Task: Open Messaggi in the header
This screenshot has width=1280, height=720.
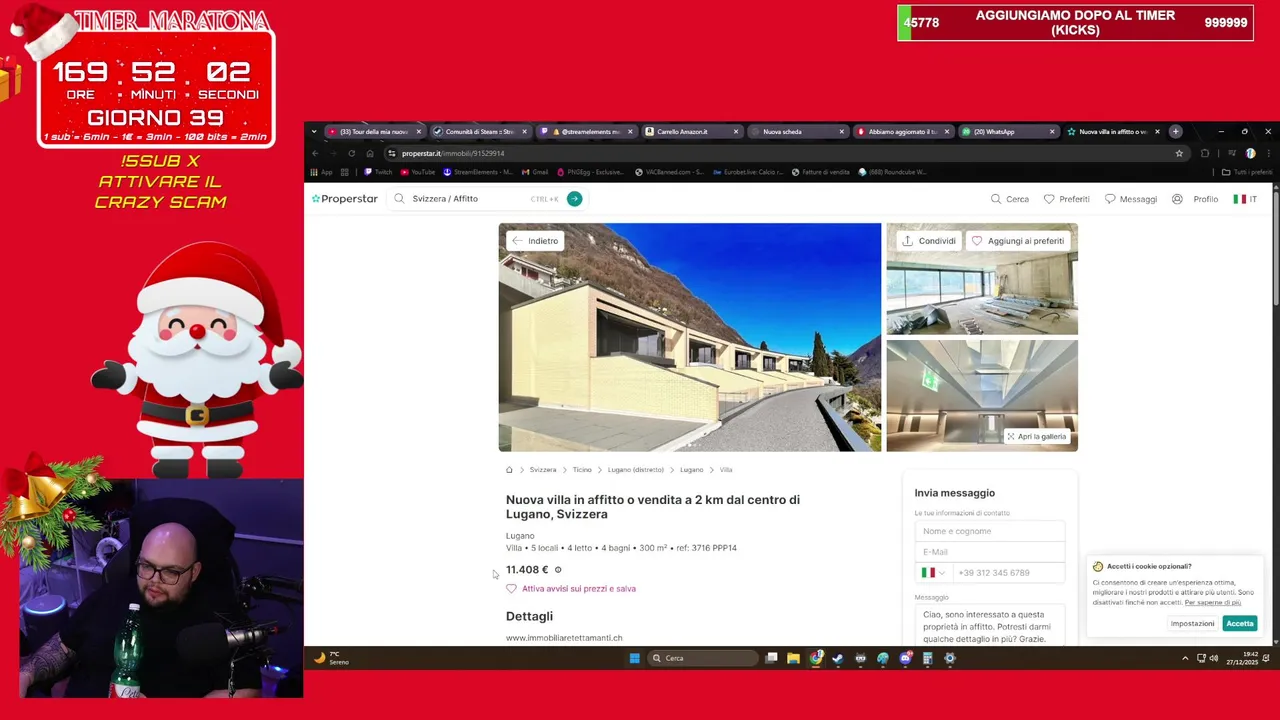Action: pos(1131,199)
